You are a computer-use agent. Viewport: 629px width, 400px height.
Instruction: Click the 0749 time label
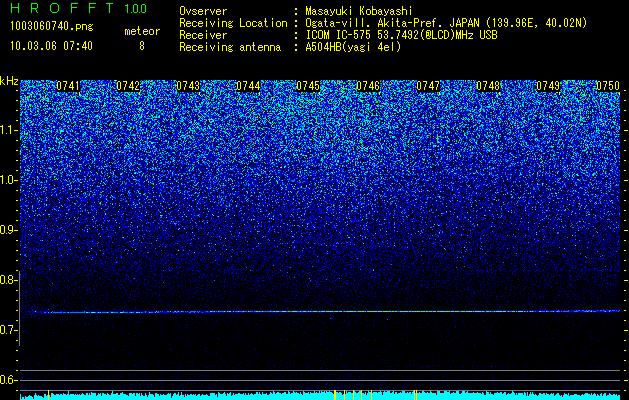548,86
